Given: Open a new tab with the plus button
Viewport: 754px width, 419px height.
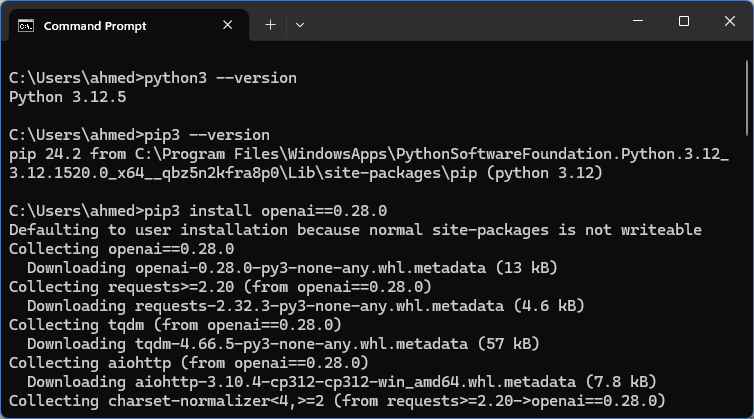Looking at the screenshot, I should click(270, 25).
